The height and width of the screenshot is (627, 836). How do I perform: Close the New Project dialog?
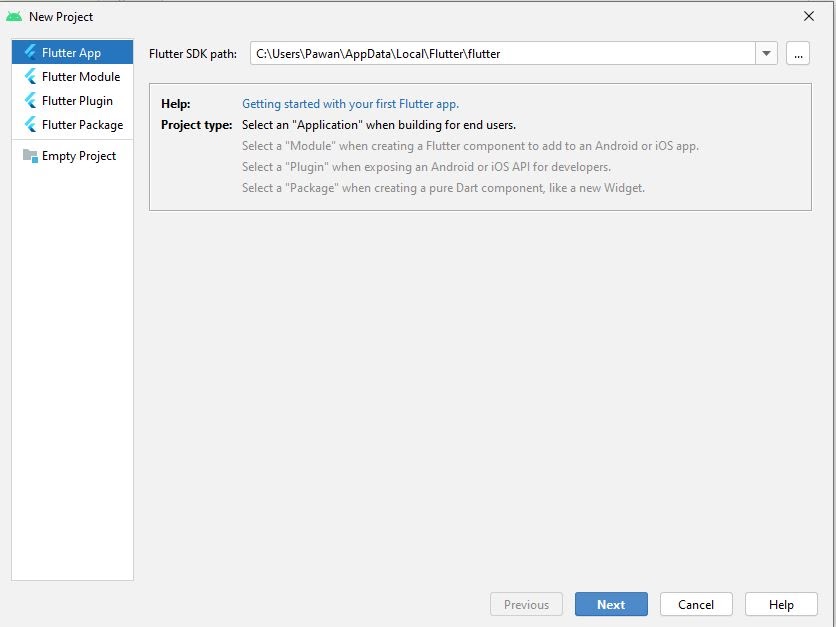click(810, 16)
